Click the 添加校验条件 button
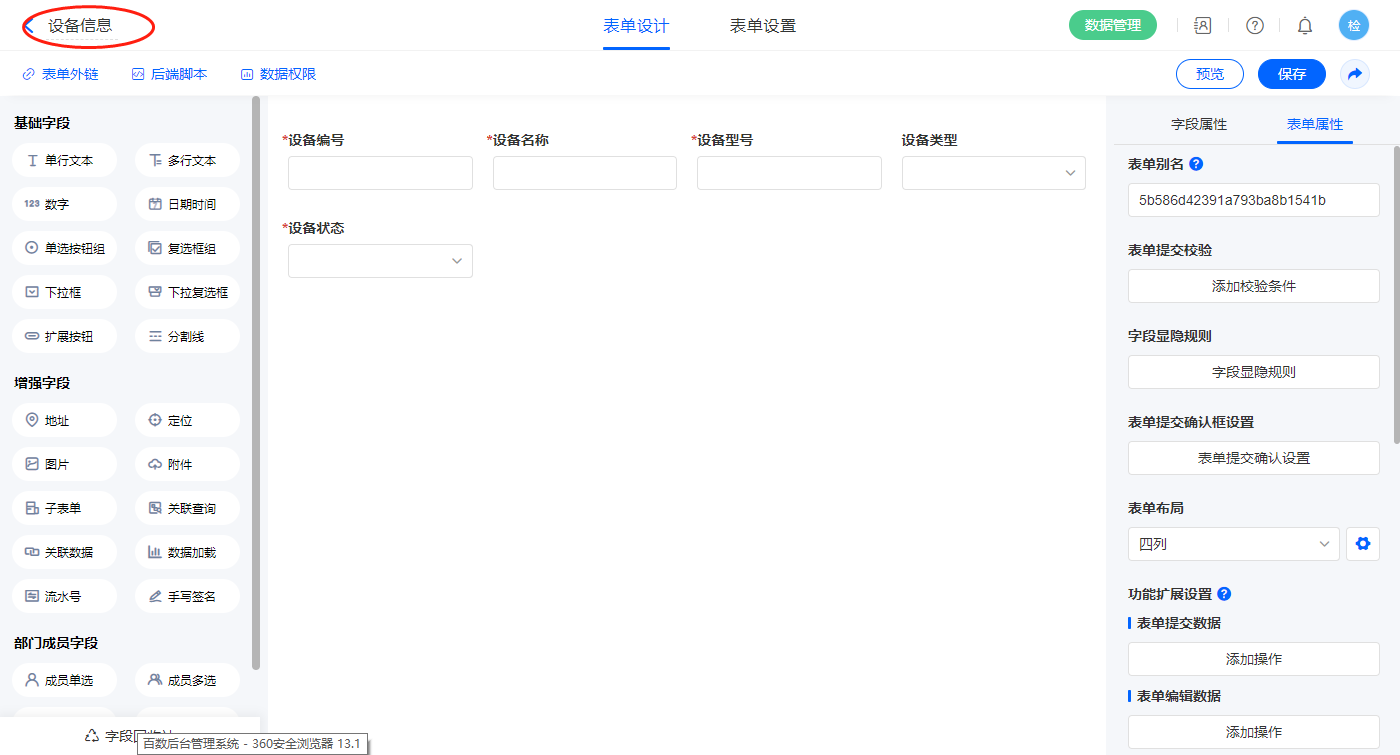This screenshot has width=1400, height=755. [x=1253, y=286]
